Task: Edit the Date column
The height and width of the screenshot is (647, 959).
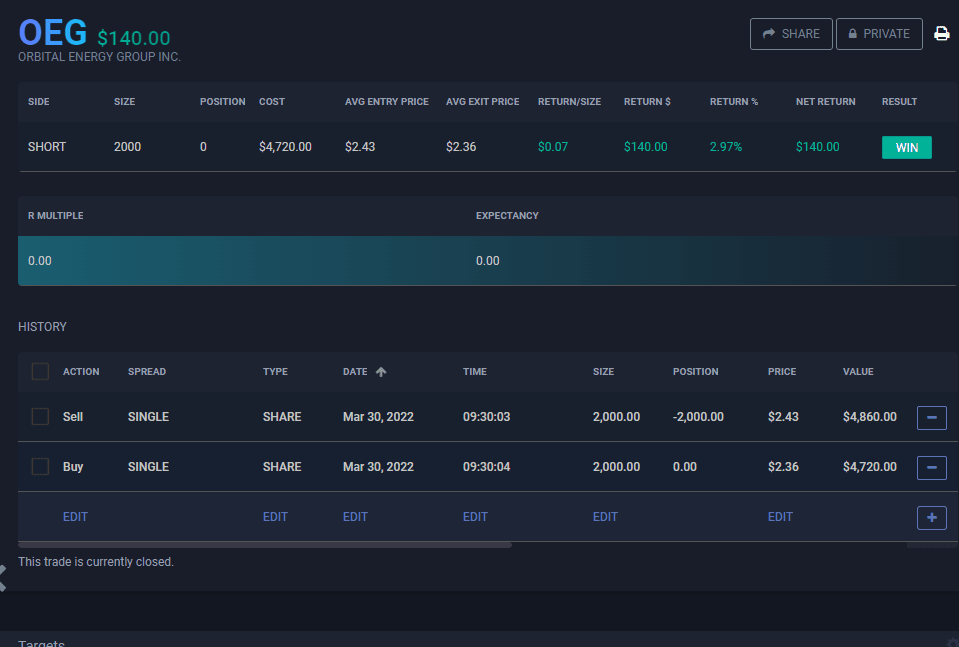Action: point(355,517)
